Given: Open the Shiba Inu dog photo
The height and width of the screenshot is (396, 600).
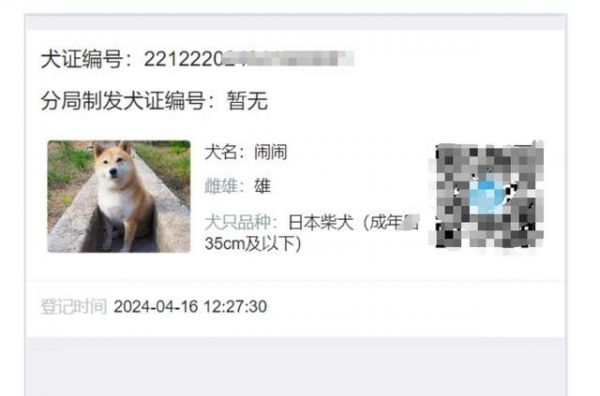Looking at the screenshot, I should [119, 196].
